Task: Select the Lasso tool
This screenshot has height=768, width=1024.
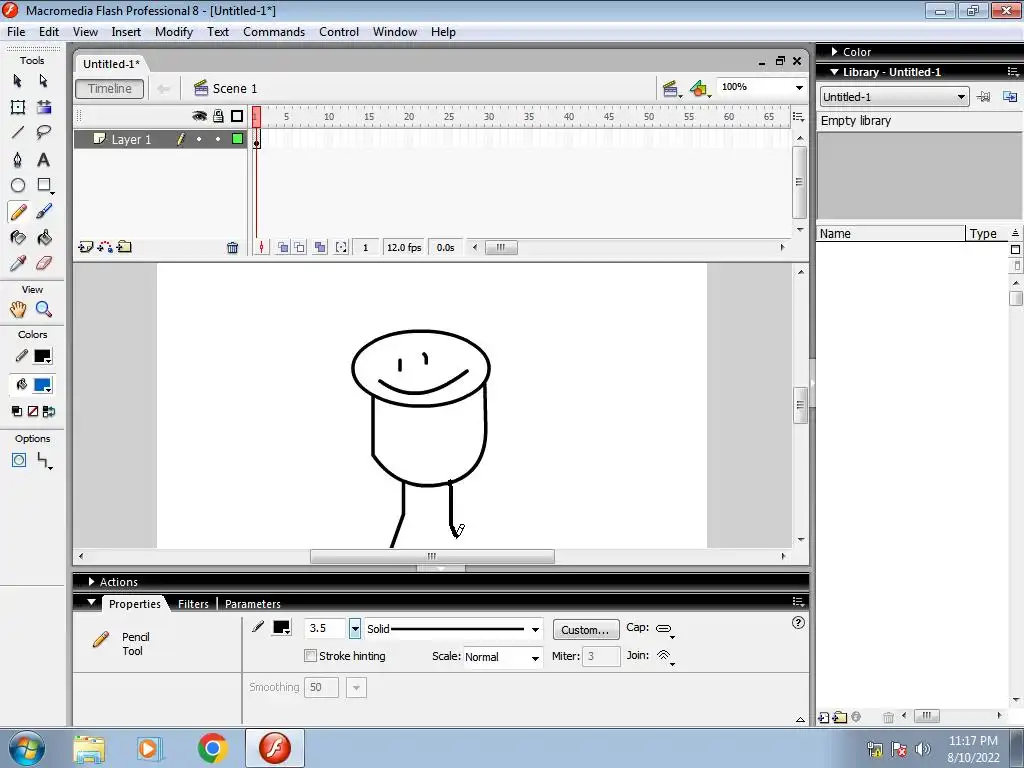Action: [x=44, y=133]
